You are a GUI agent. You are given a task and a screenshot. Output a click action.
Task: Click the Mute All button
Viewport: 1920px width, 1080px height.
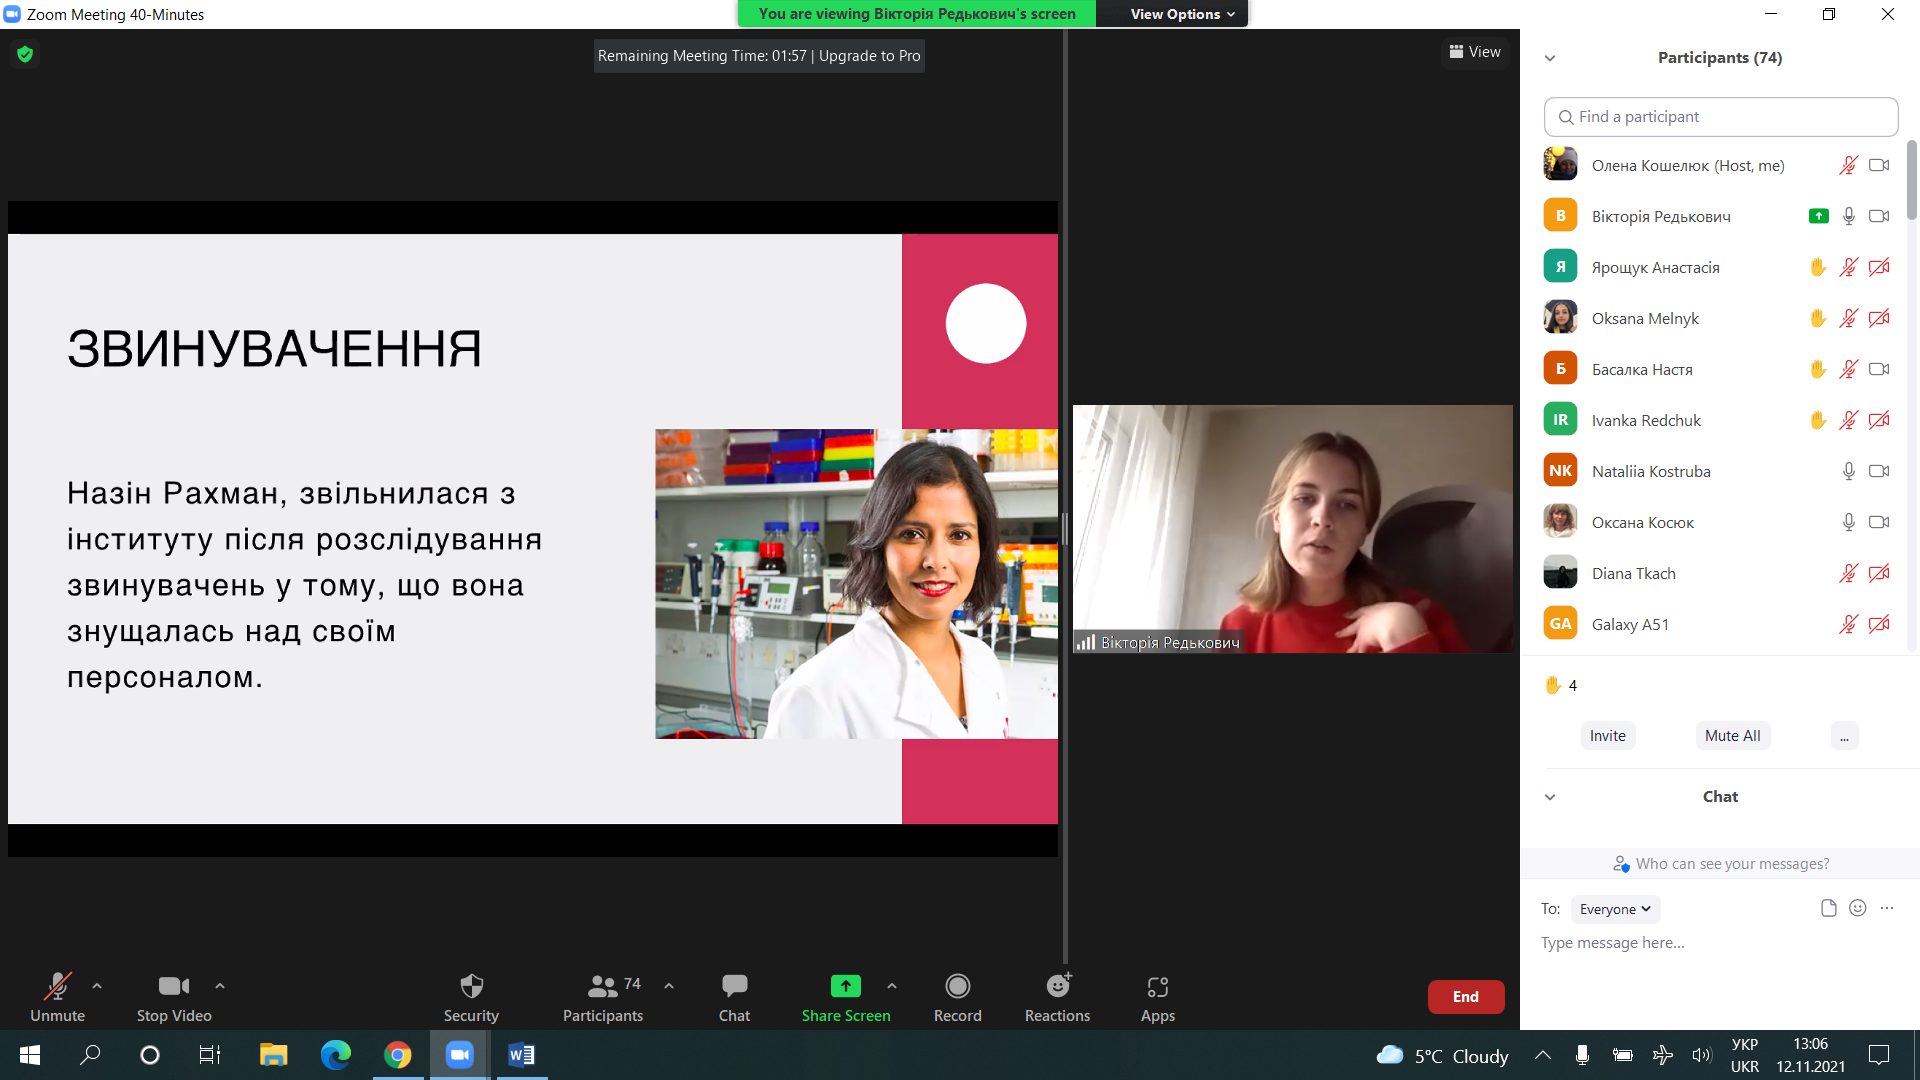click(x=1732, y=736)
